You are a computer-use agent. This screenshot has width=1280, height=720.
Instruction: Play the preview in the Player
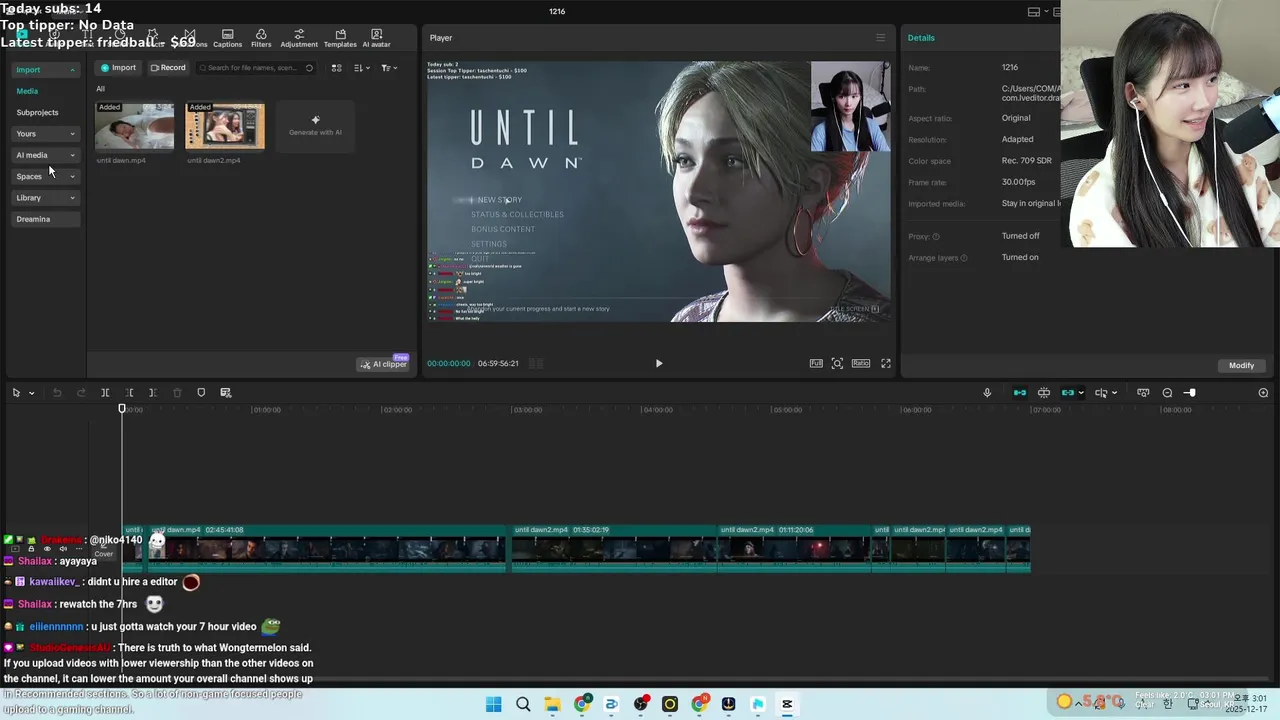tap(658, 364)
